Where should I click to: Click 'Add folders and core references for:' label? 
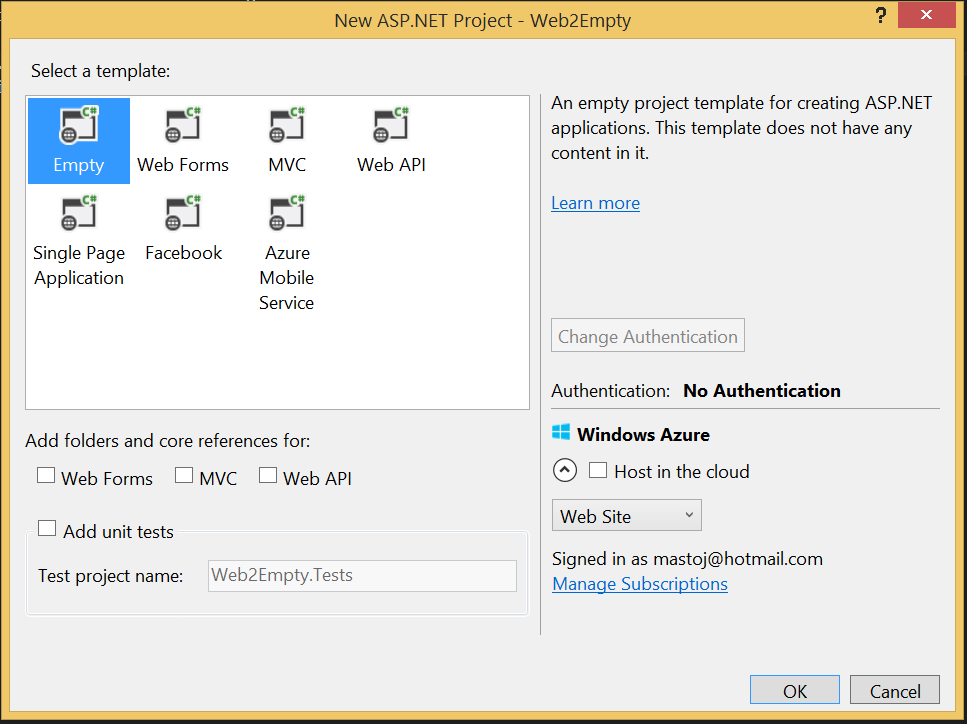point(168,441)
